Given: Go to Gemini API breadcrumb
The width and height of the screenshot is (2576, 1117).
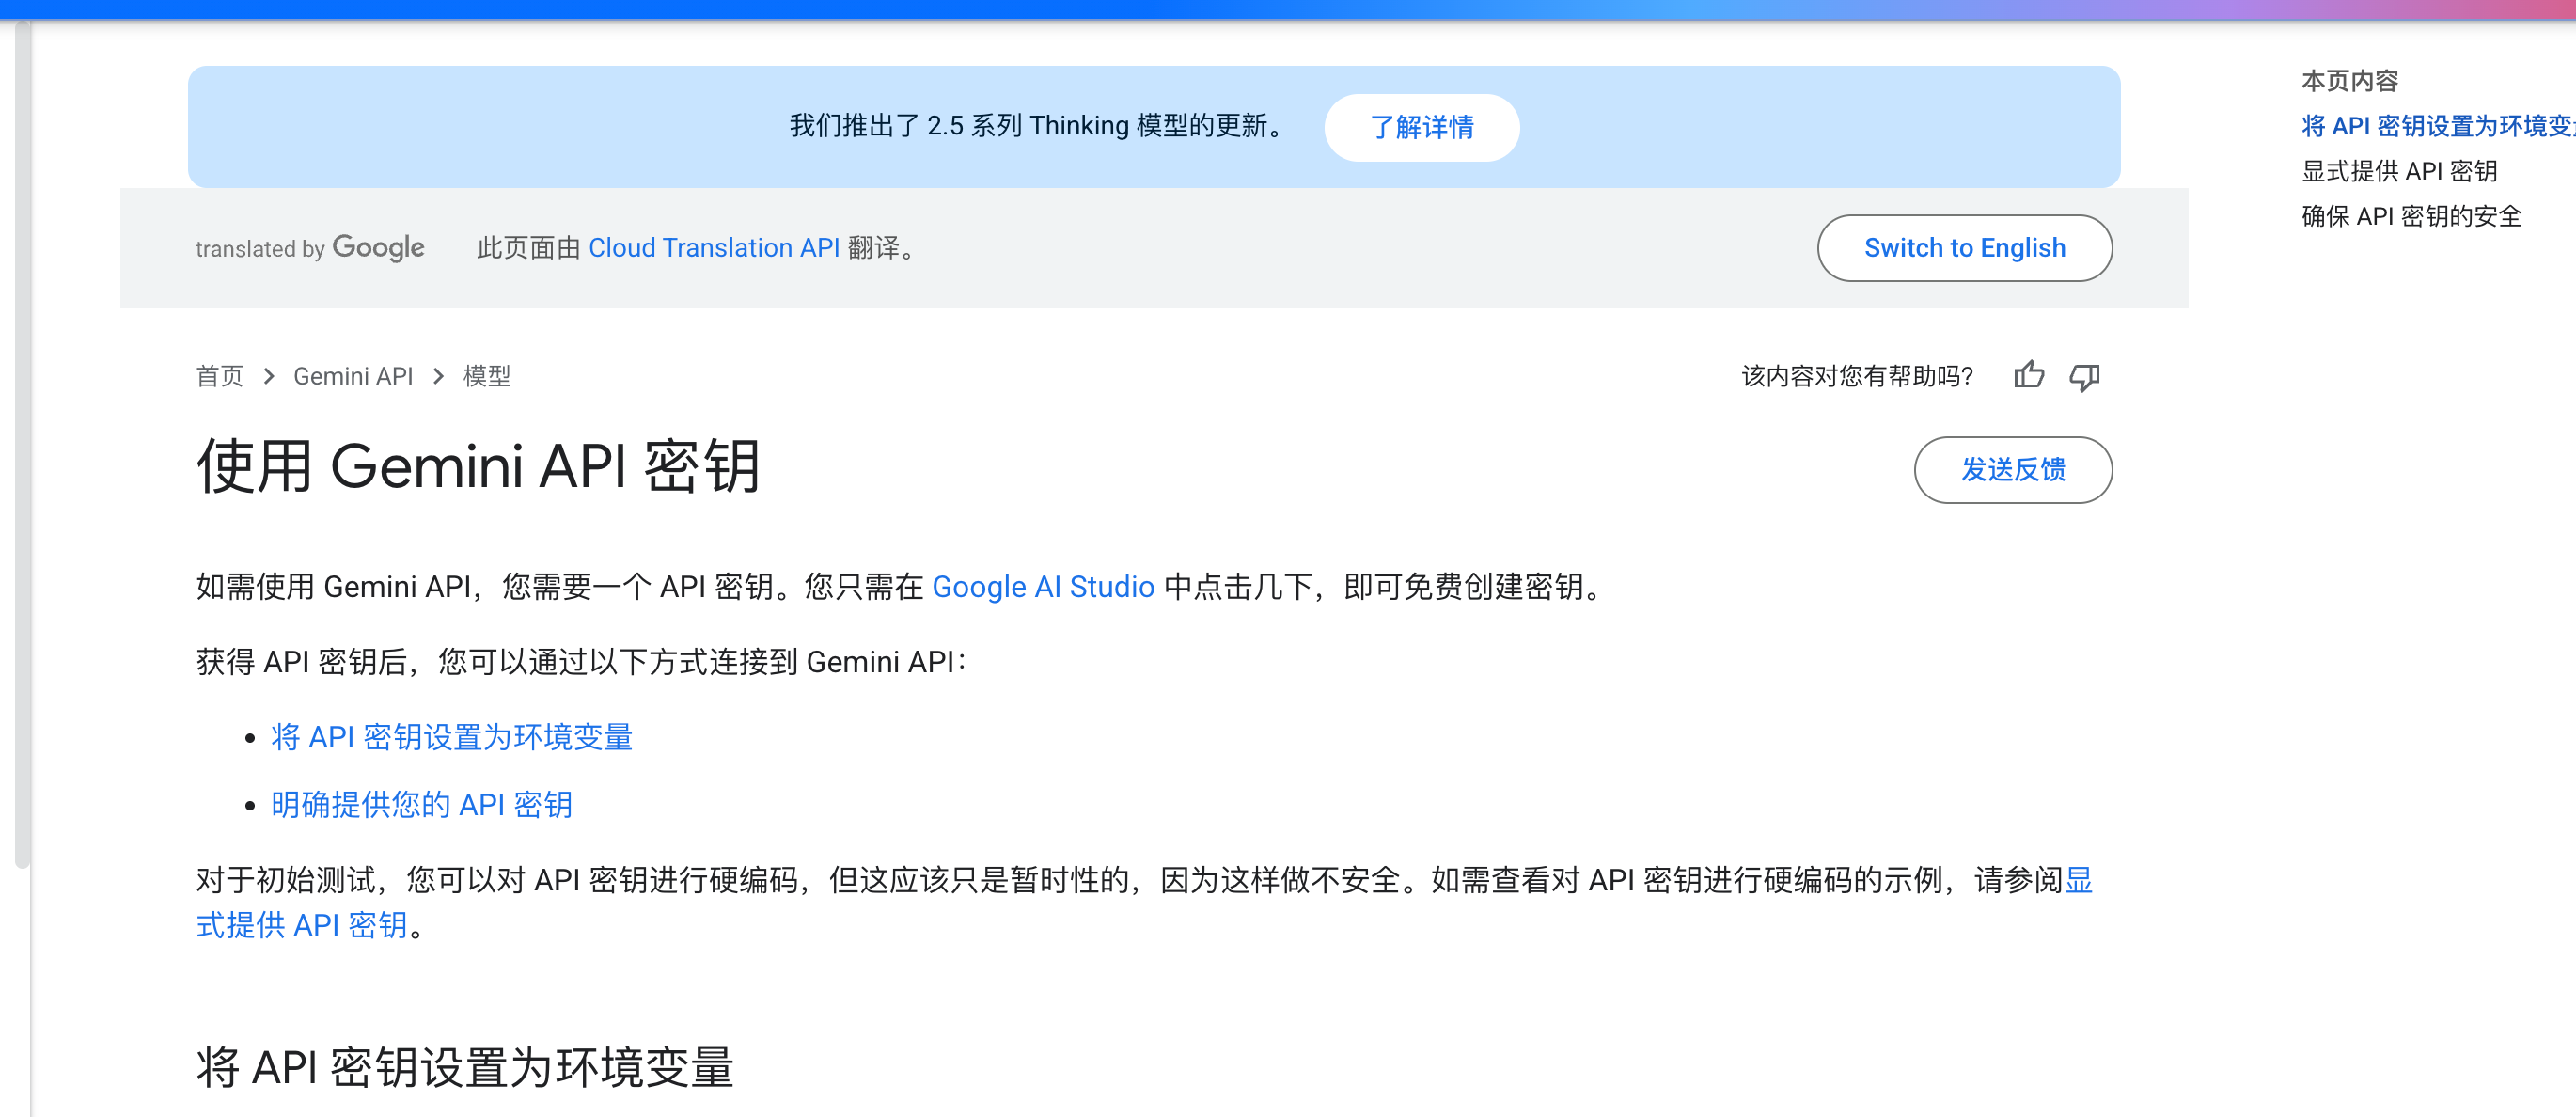Looking at the screenshot, I should [x=353, y=376].
